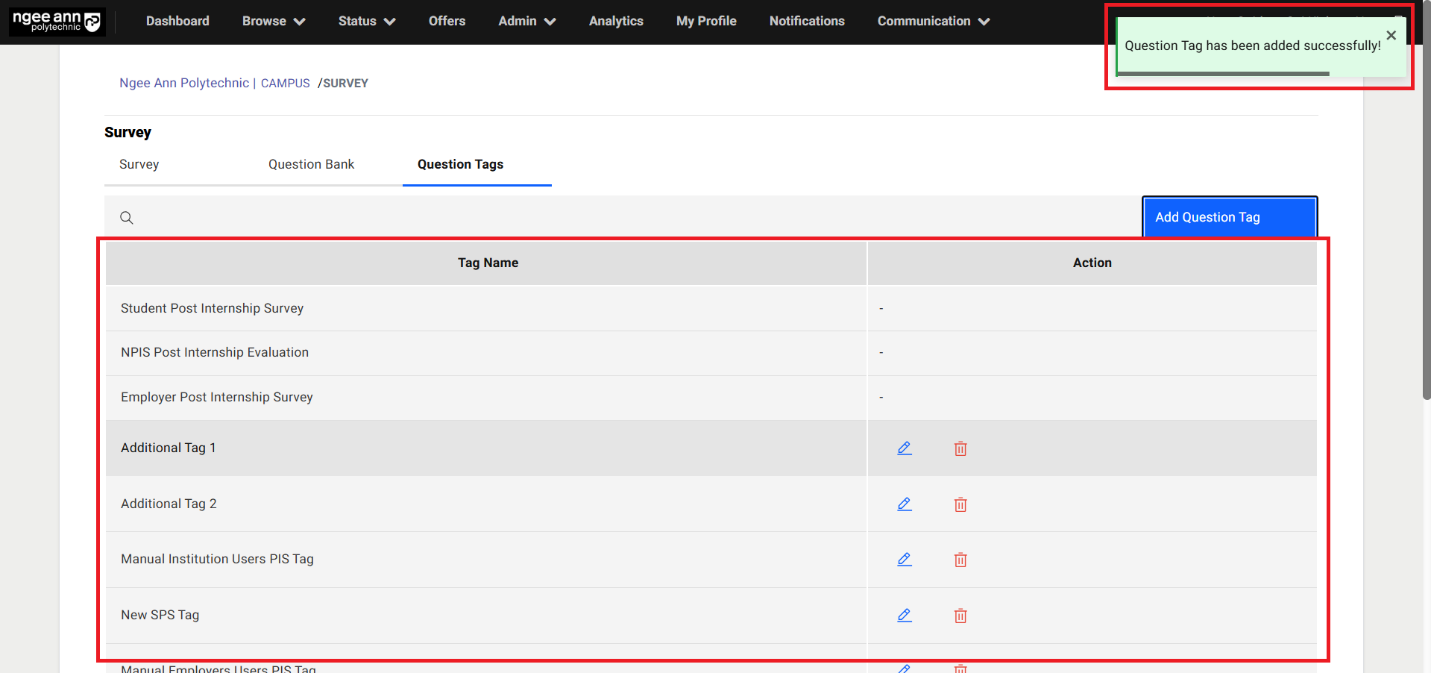Click the Add Question Tag button
The image size is (1431, 673).
click(x=1229, y=217)
